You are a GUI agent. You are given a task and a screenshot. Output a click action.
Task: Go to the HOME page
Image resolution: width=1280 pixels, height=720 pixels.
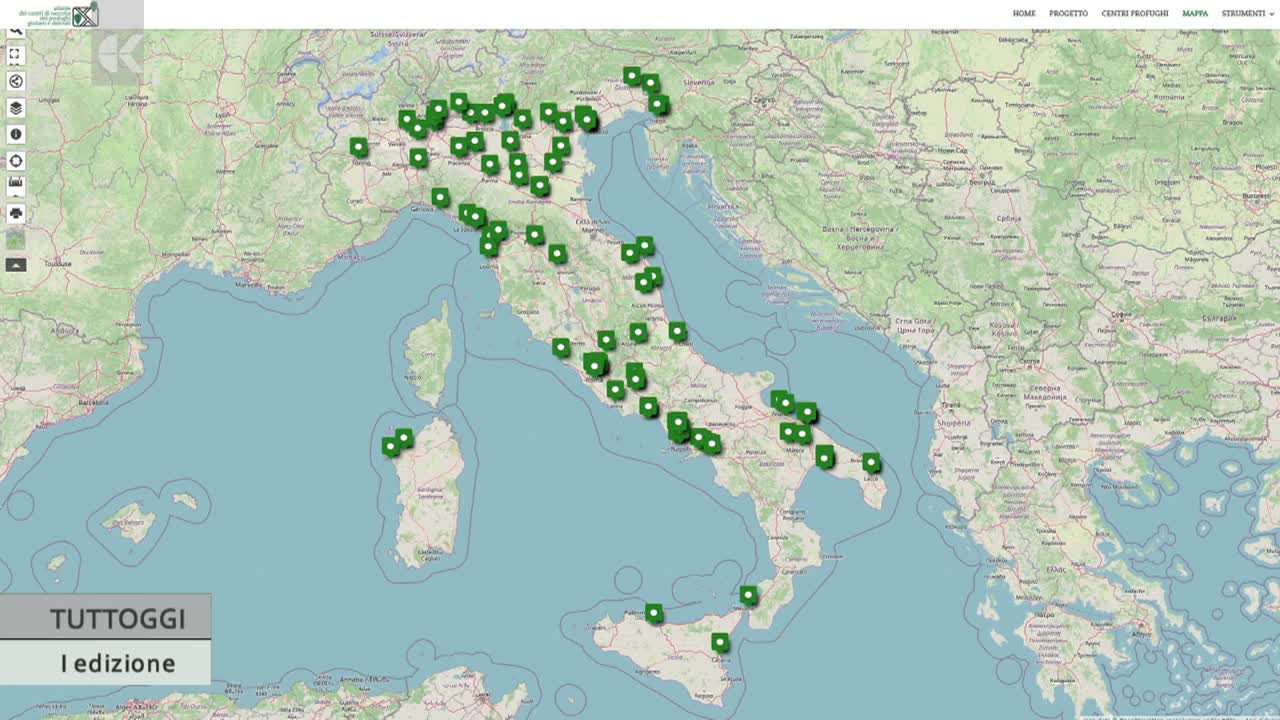click(1023, 14)
